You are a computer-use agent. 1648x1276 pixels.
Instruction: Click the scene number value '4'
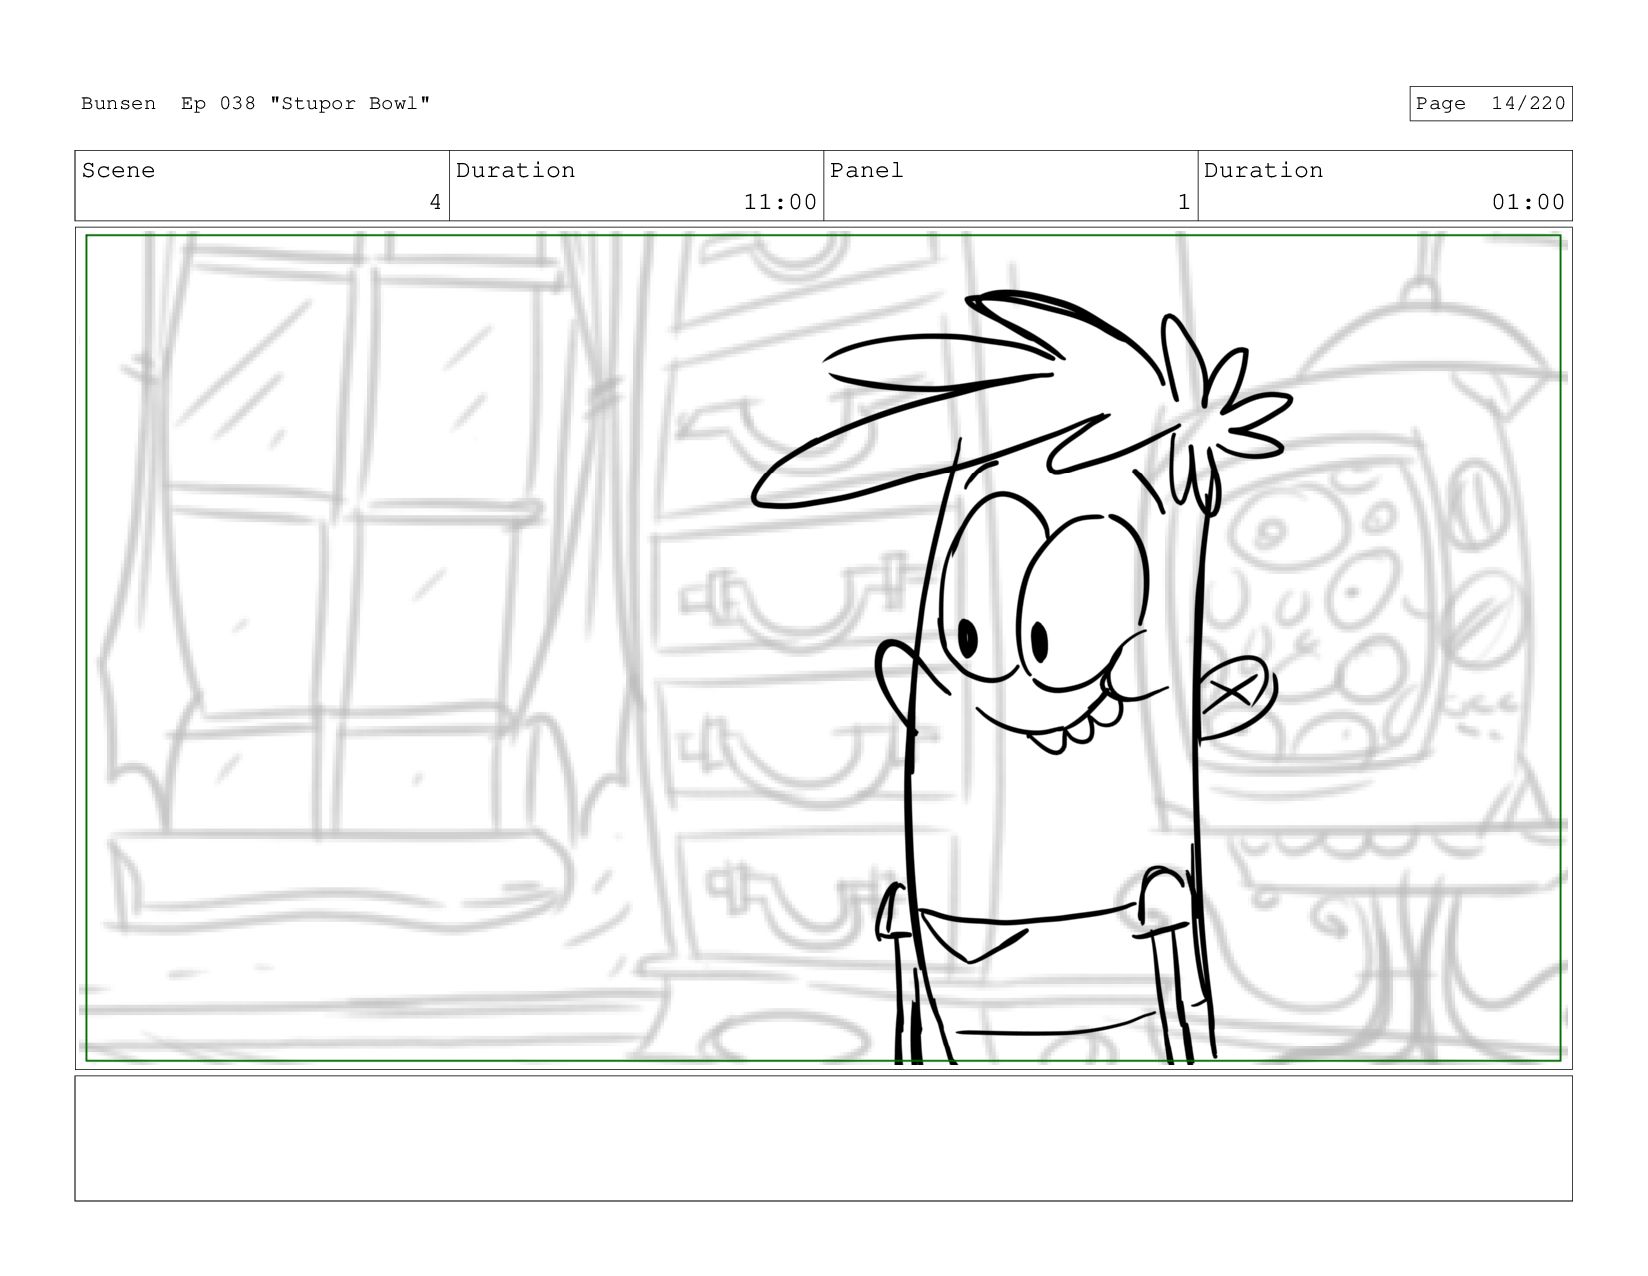tap(435, 202)
